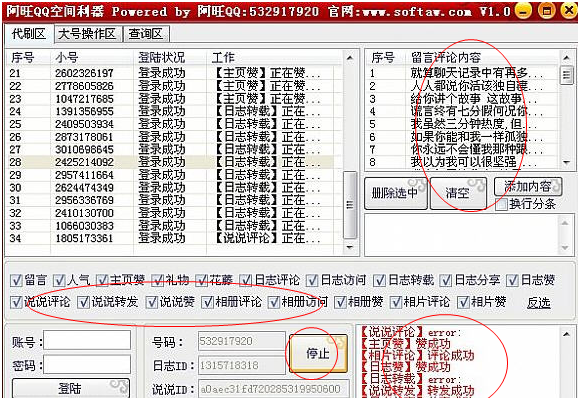Viewport: 578px width, 398px height.
Task: Click the 留言评论内容 column header
Action: pos(446,58)
